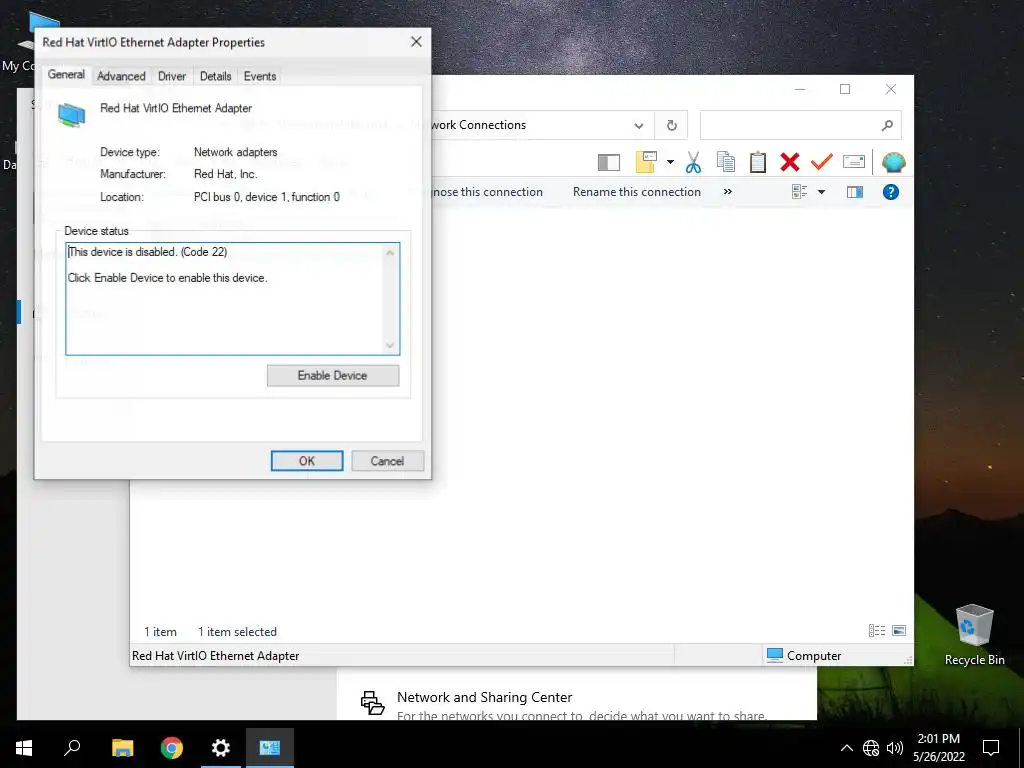Open the Events tab

pyautogui.click(x=260, y=76)
